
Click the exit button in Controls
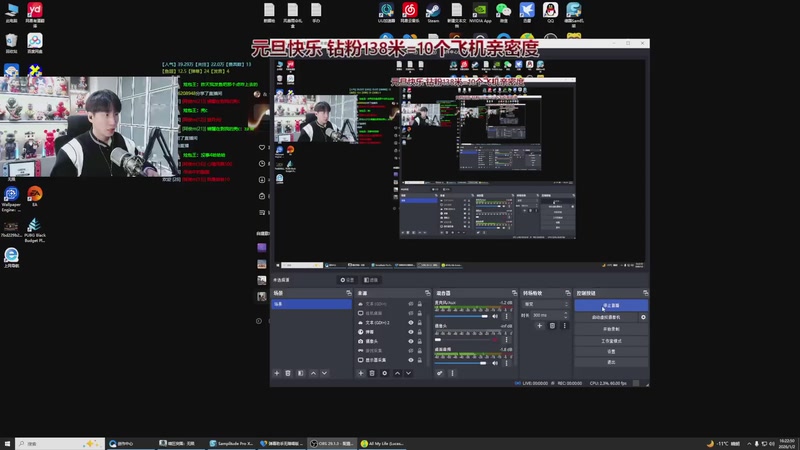(x=611, y=362)
